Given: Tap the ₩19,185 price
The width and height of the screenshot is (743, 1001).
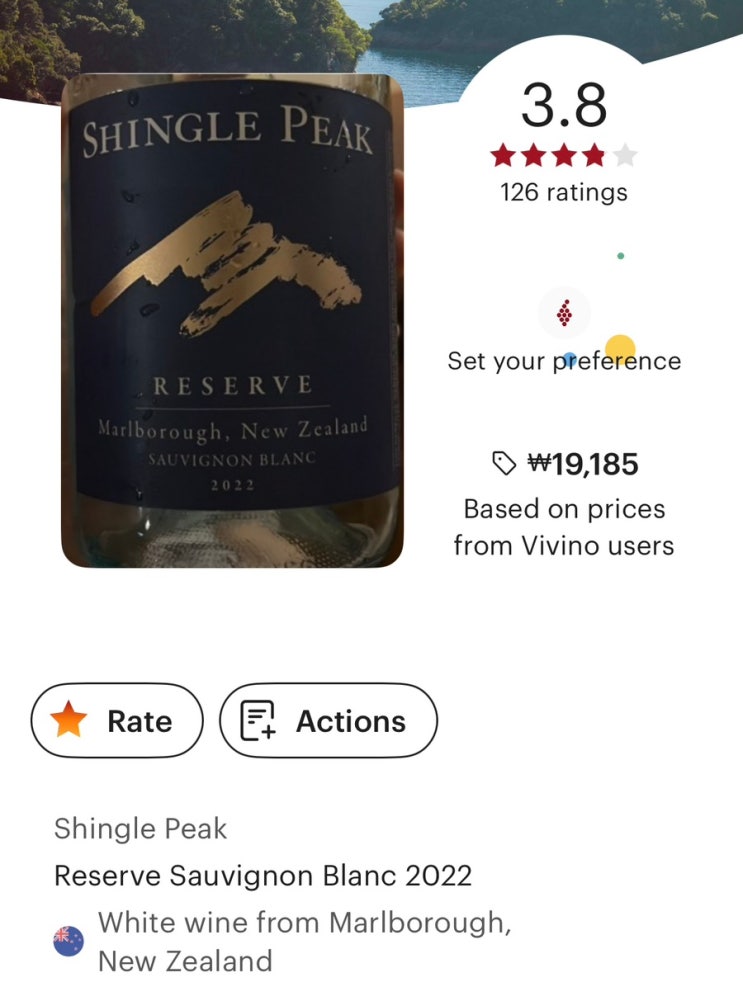Looking at the screenshot, I should 582,464.
